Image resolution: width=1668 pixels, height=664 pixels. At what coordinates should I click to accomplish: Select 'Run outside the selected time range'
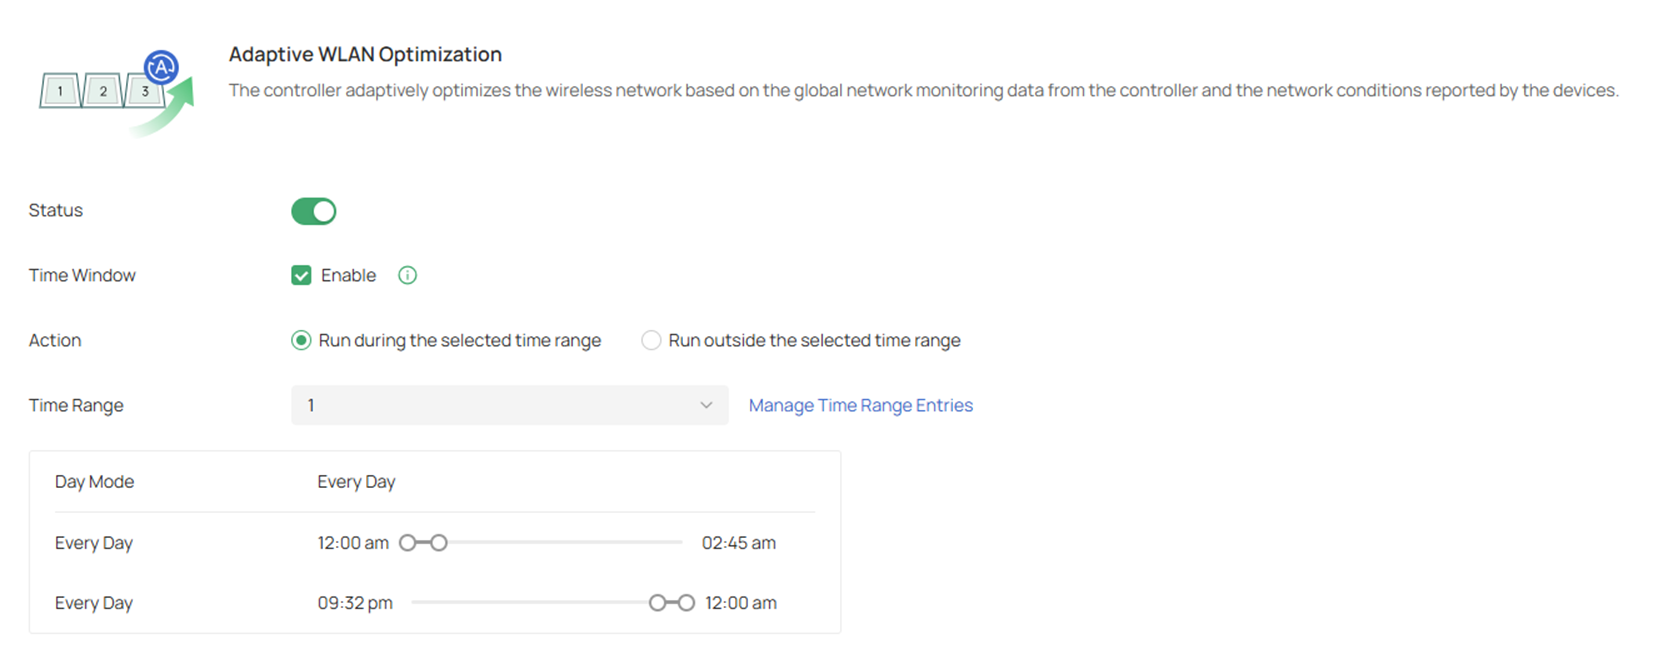(x=651, y=340)
